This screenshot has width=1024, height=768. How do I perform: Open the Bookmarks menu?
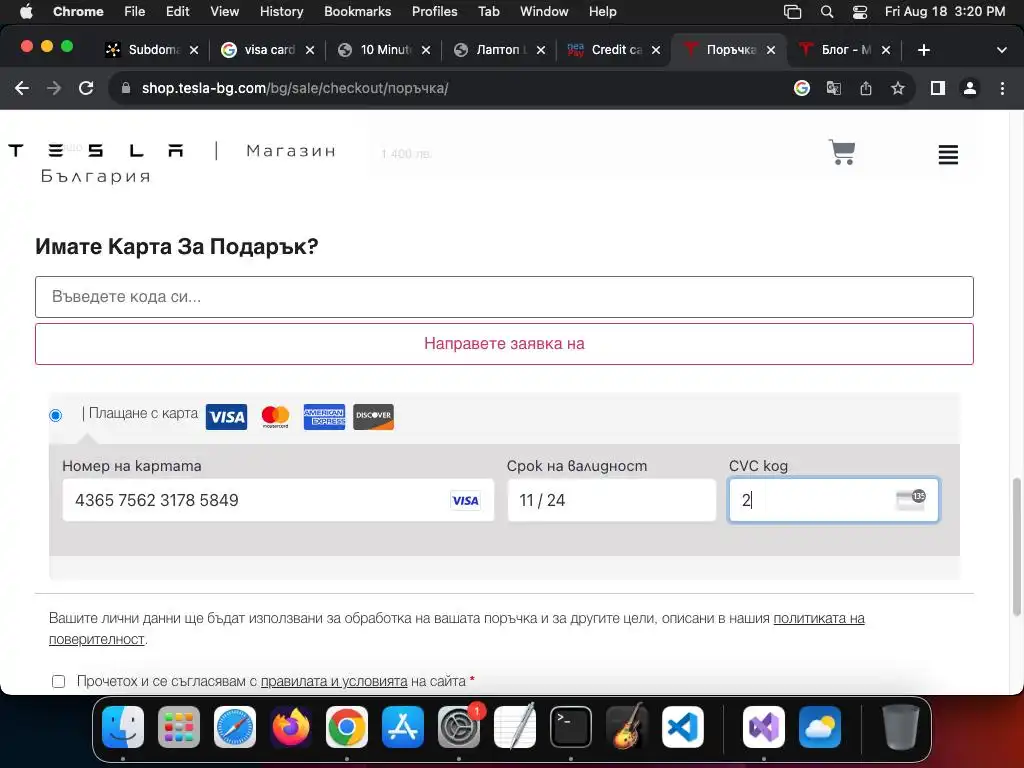(x=357, y=12)
